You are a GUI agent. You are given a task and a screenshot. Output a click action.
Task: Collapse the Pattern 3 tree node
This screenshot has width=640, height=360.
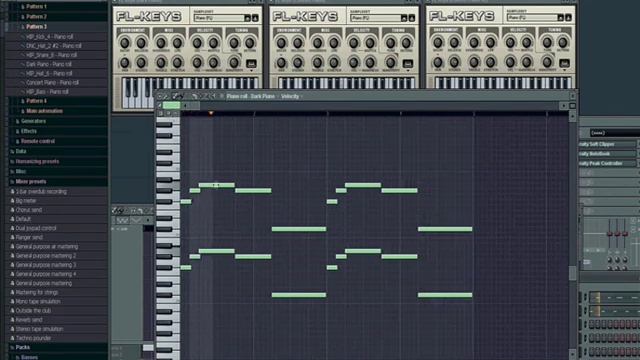(x=22, y=27)
